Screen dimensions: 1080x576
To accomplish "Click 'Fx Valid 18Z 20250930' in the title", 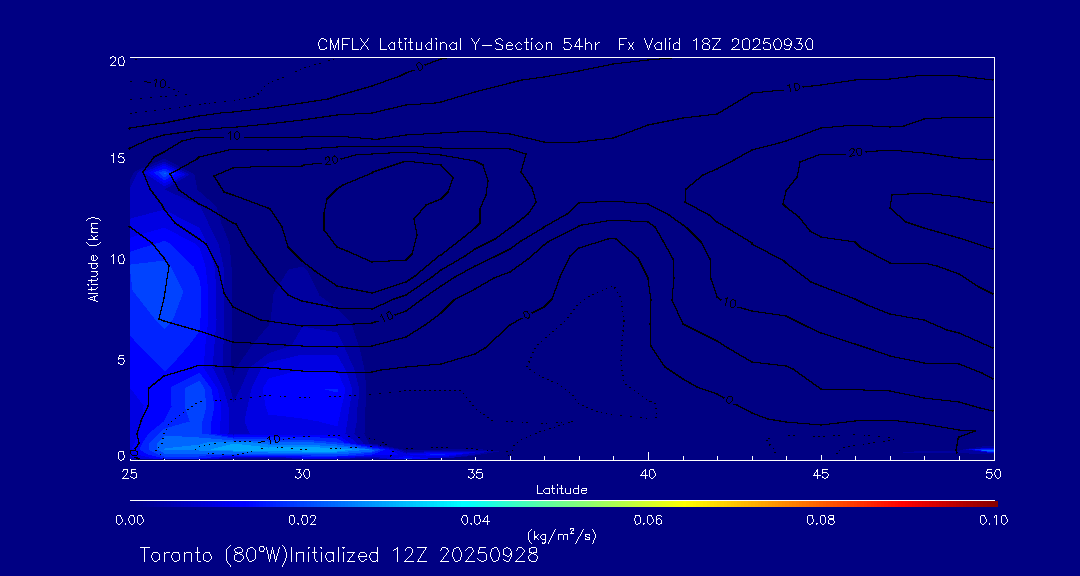I will coord(716,44).
